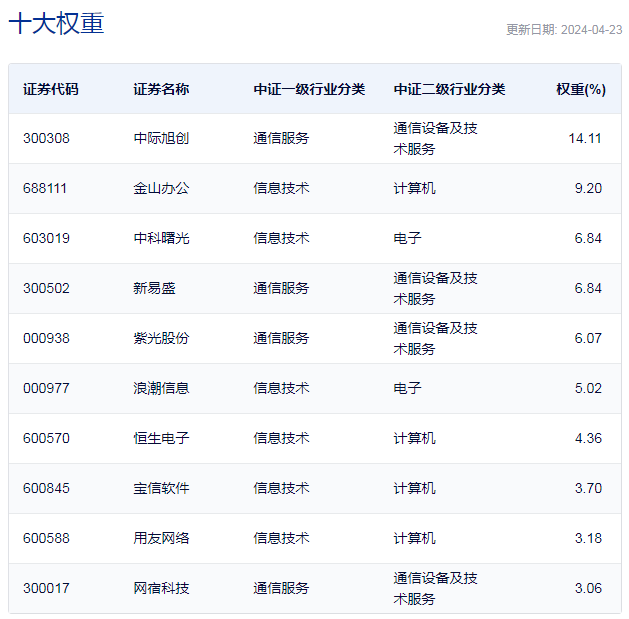The image size is (629, 619).
Task: Click the 中证一级行业分类 column header
Action: (x=309, y=89)
